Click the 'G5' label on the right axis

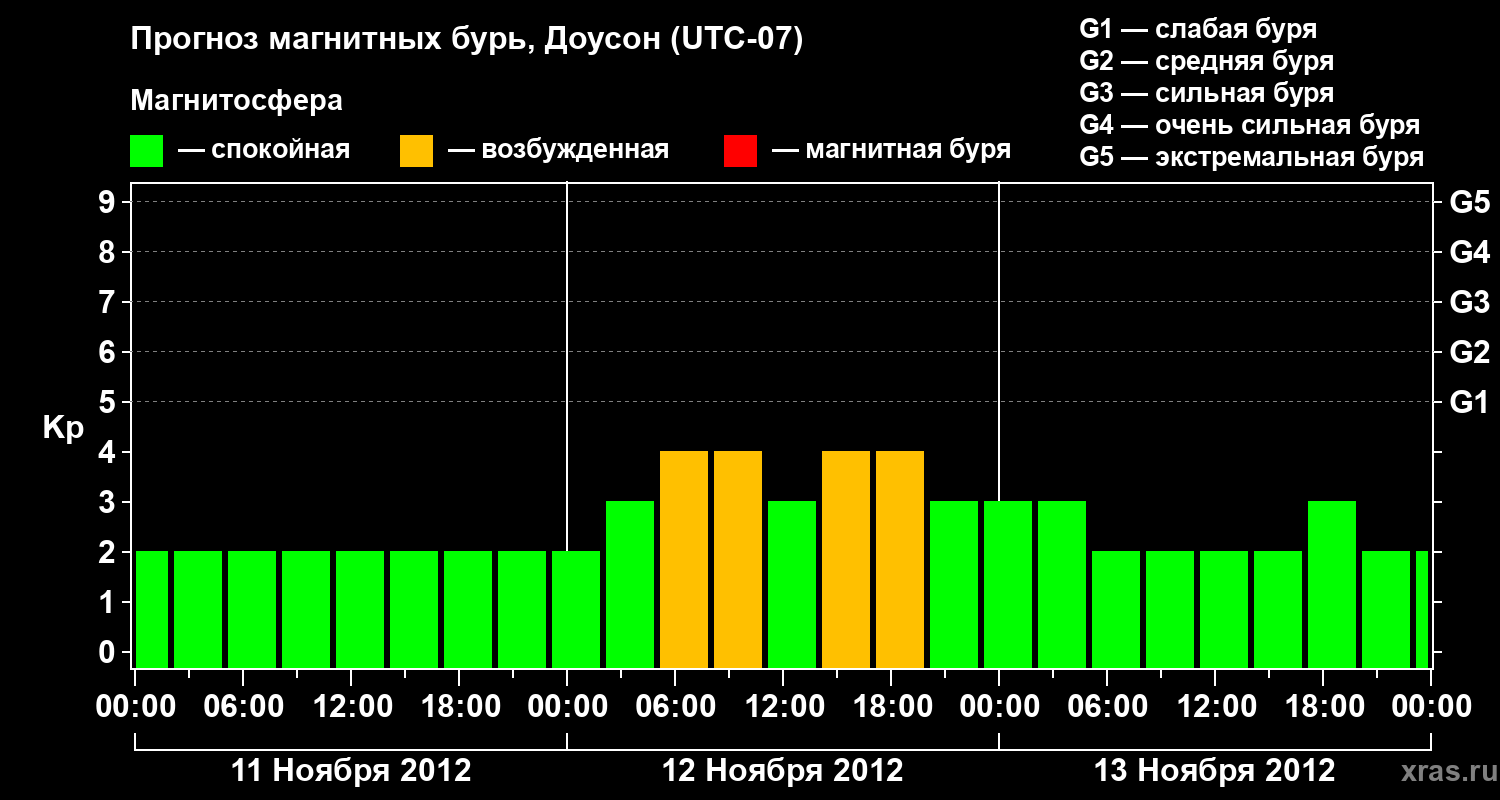1469,203
